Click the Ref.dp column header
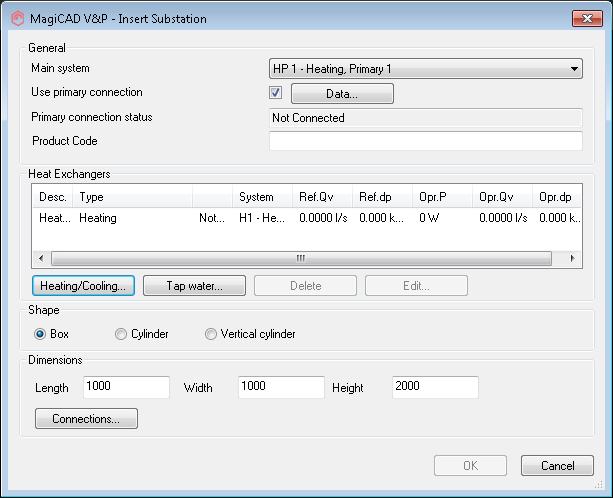Viewport: 613px width, 498px height. tap(382, 197)
